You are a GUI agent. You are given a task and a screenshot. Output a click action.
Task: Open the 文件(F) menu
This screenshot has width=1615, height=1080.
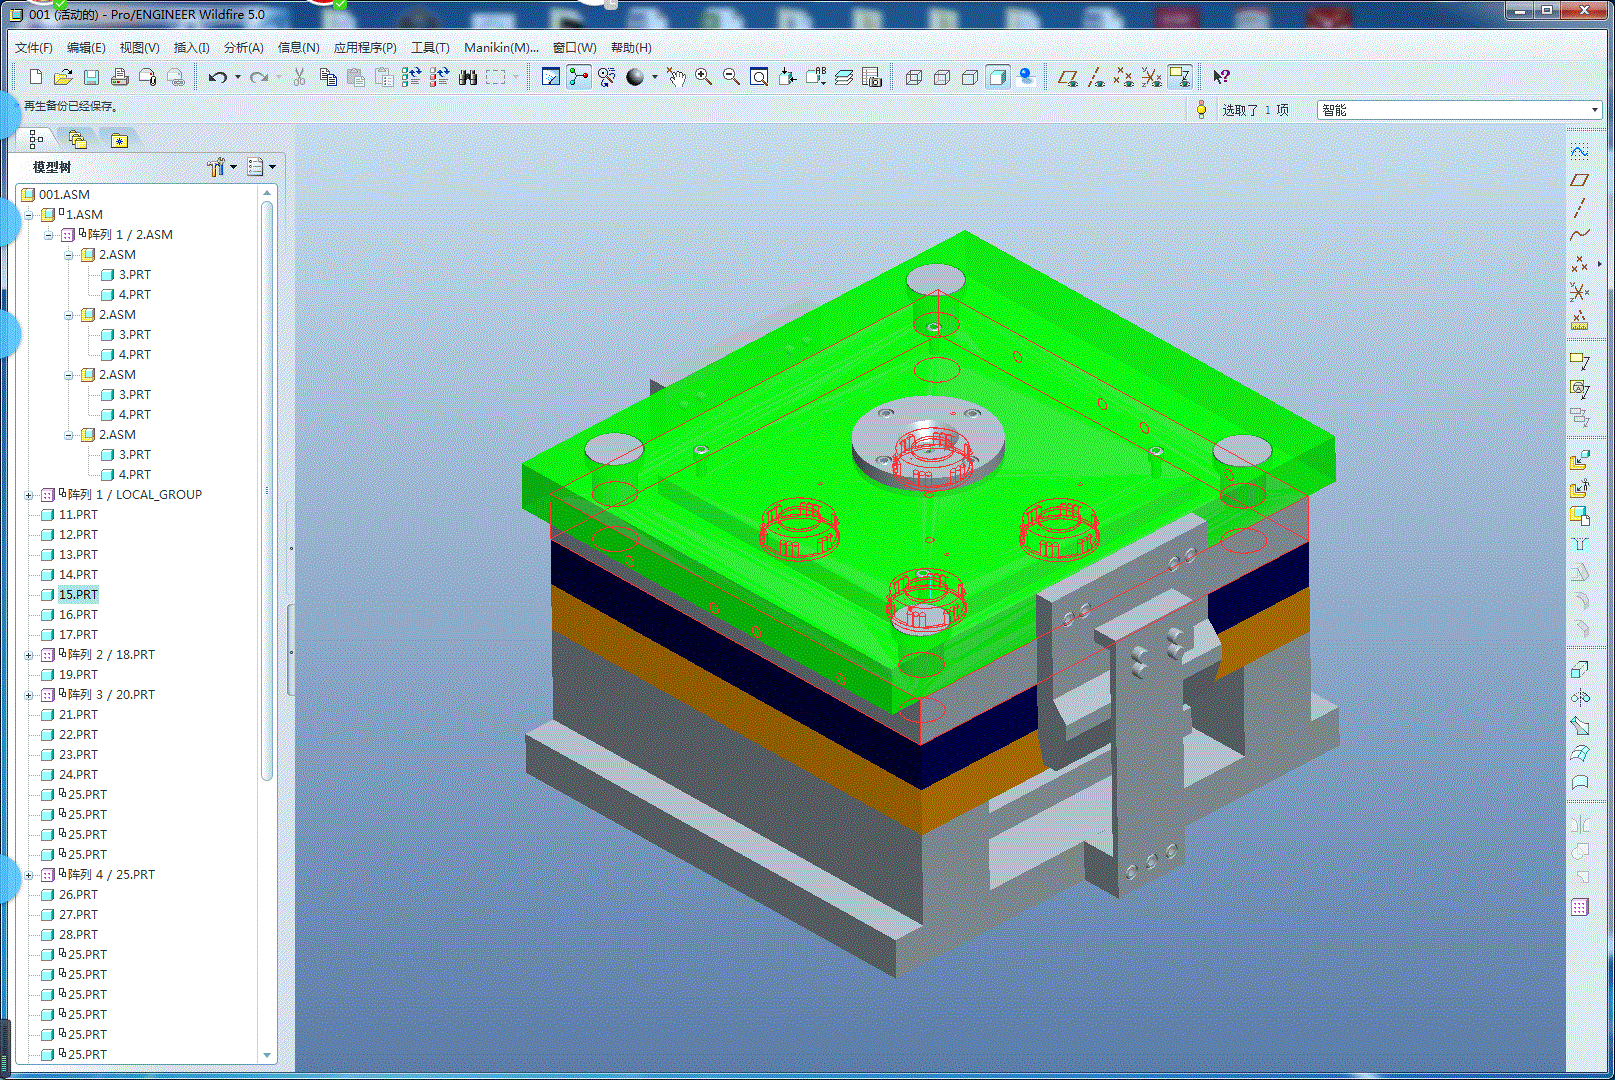tap(34, 47)
